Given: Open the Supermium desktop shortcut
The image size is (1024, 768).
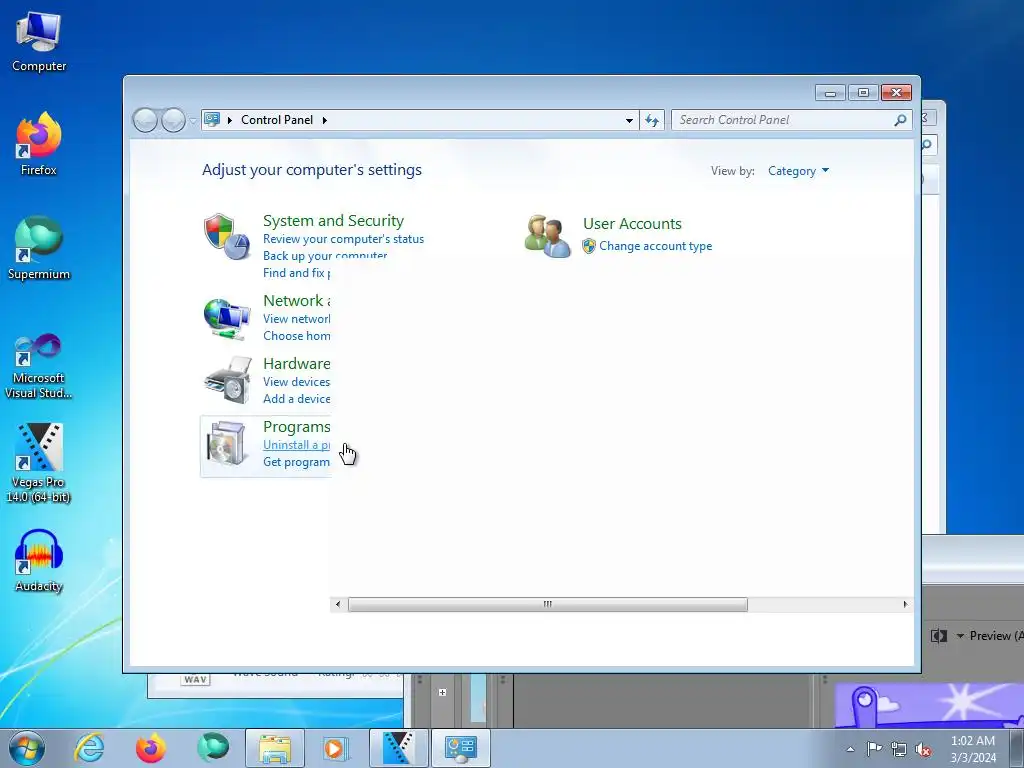Looking at the screenshot, I should [x=39, y=248].
